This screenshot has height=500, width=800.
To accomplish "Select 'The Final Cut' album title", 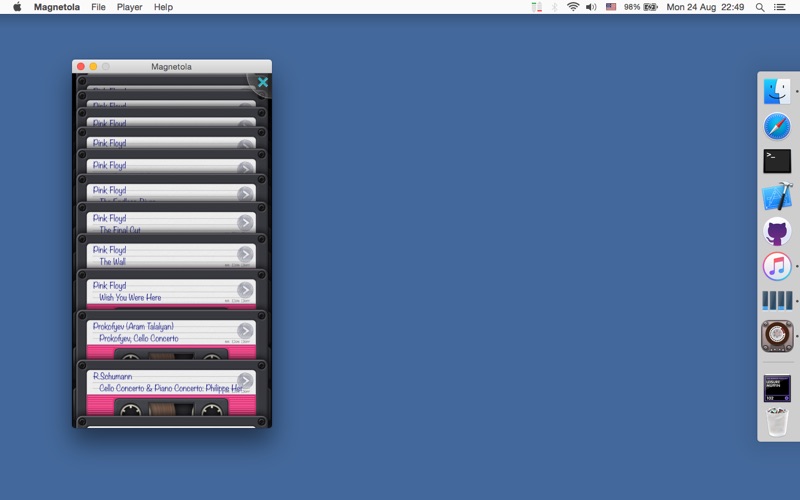I will (x=120, y=230).
